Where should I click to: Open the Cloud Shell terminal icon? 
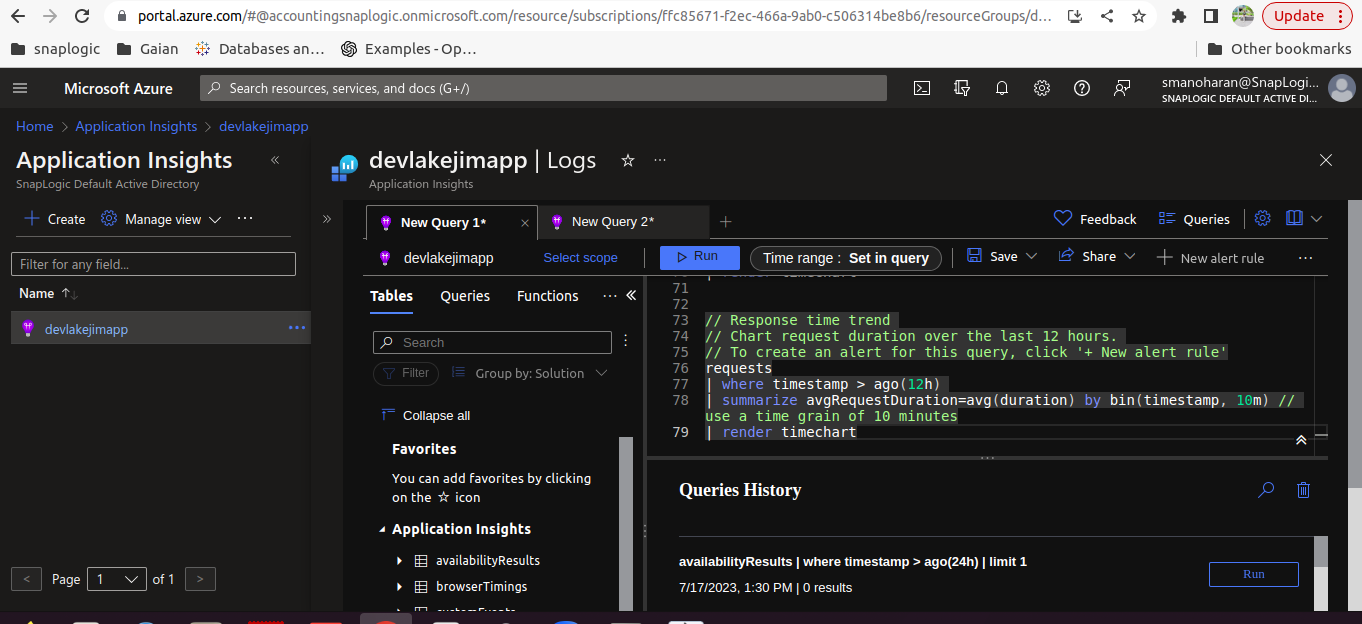coord(921,88)
